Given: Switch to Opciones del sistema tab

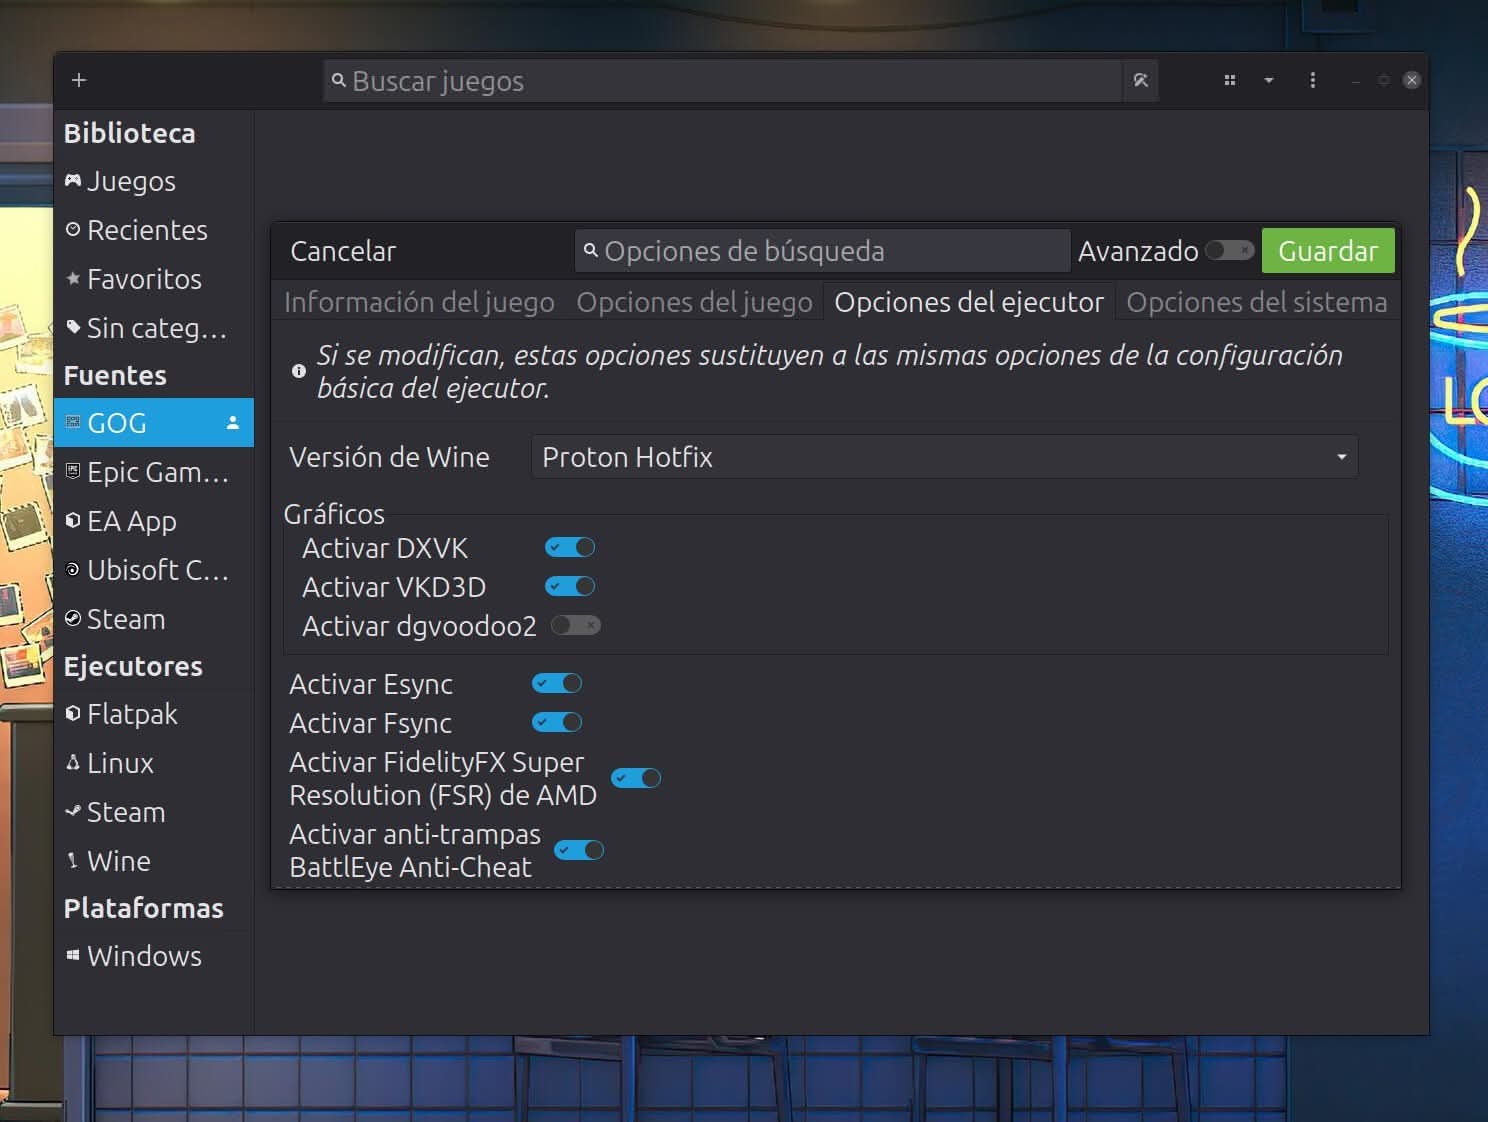Looking at the screenshot, I should (x=1256, y=302).
